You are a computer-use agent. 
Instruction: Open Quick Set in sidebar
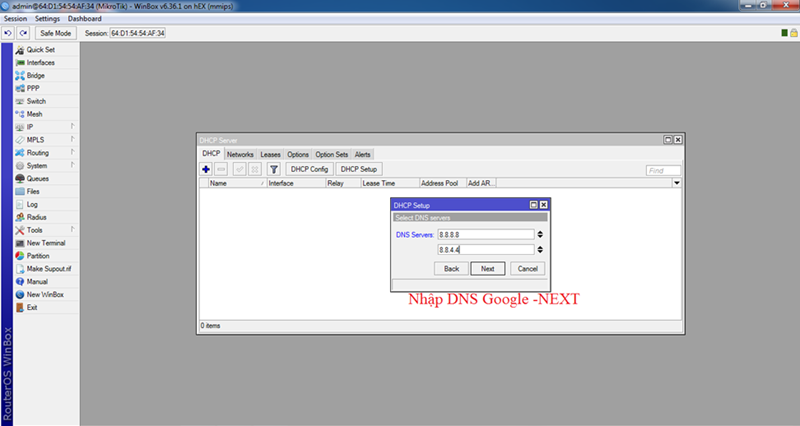coord(40,49)
